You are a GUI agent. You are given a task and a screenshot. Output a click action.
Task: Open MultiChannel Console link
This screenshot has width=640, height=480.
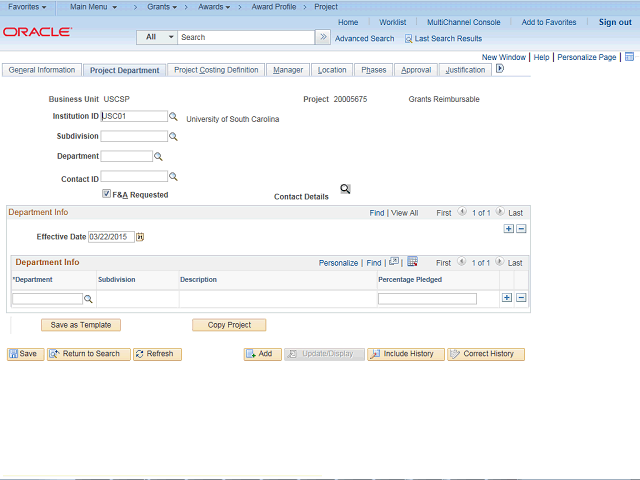tap(463, 22)
